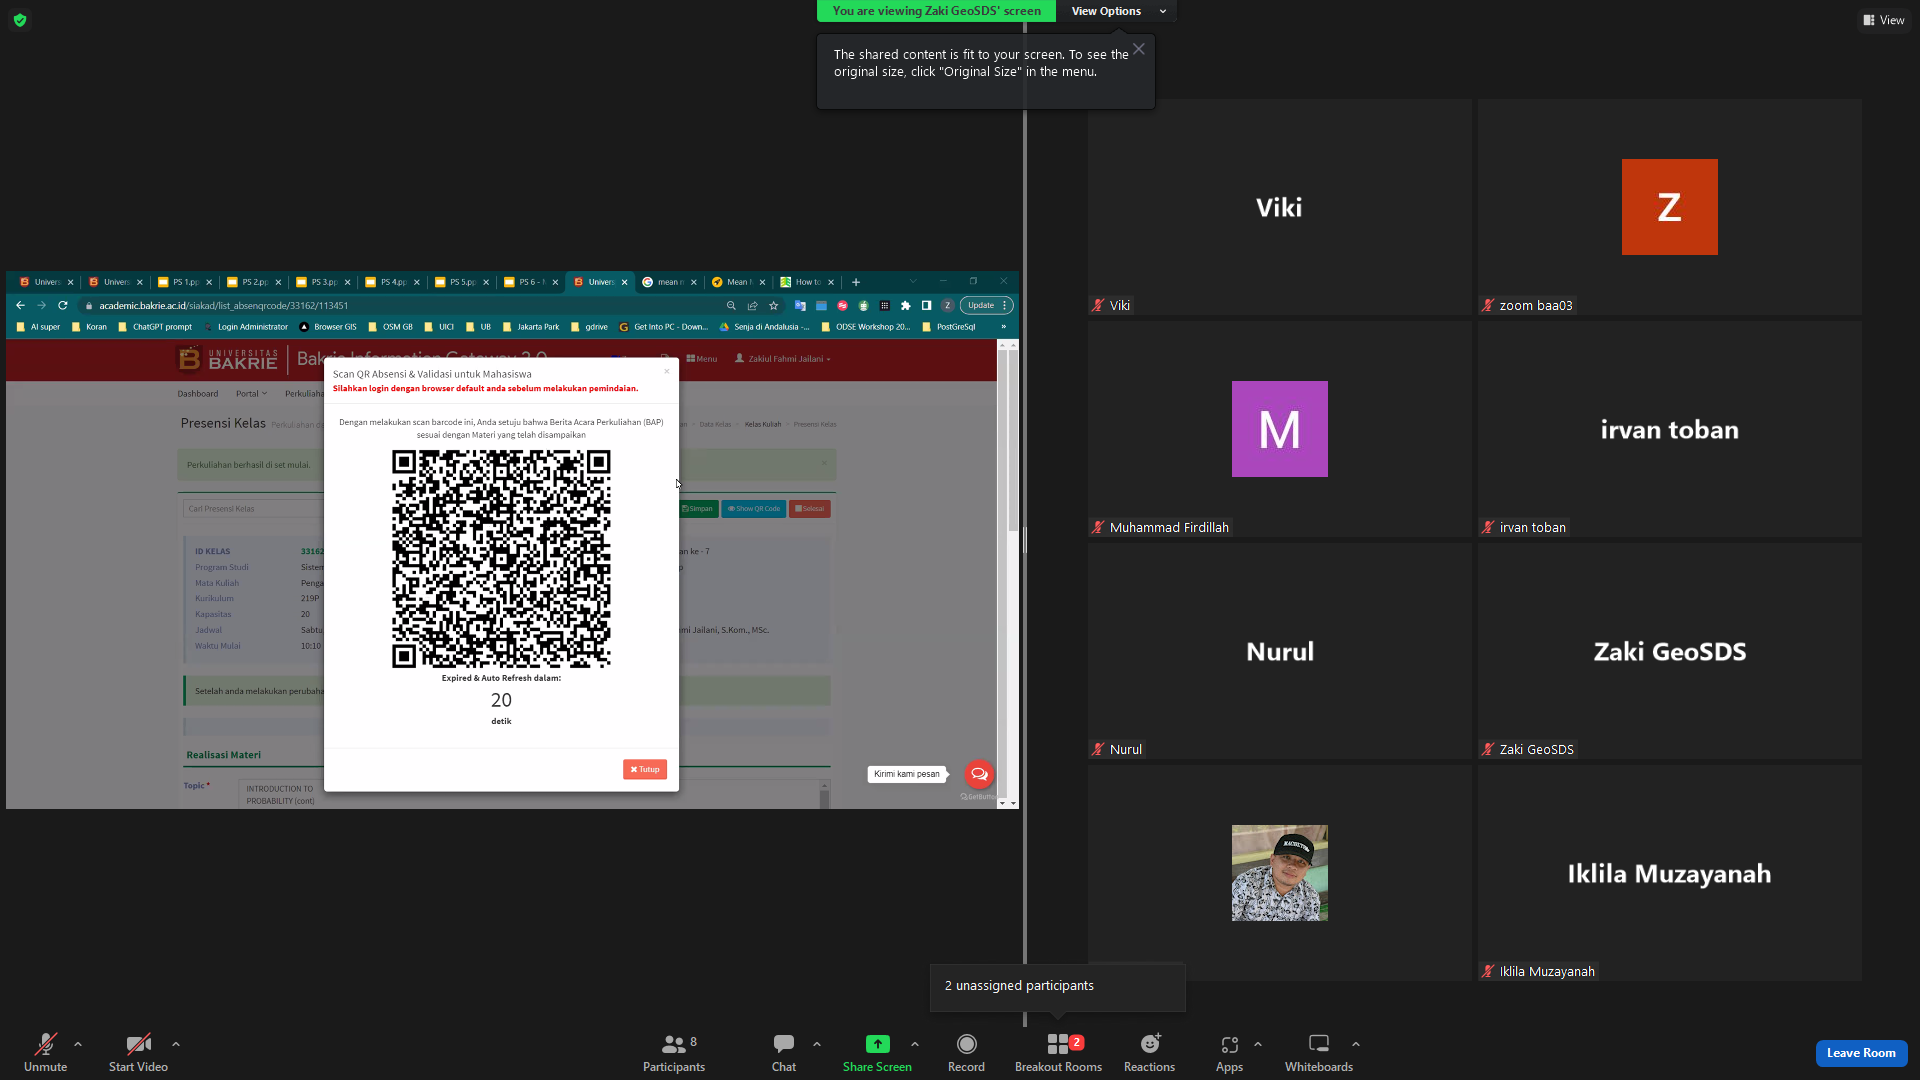Select the participant photo with black cap
This screenshot has width=1920, height=1080.
1279,873
